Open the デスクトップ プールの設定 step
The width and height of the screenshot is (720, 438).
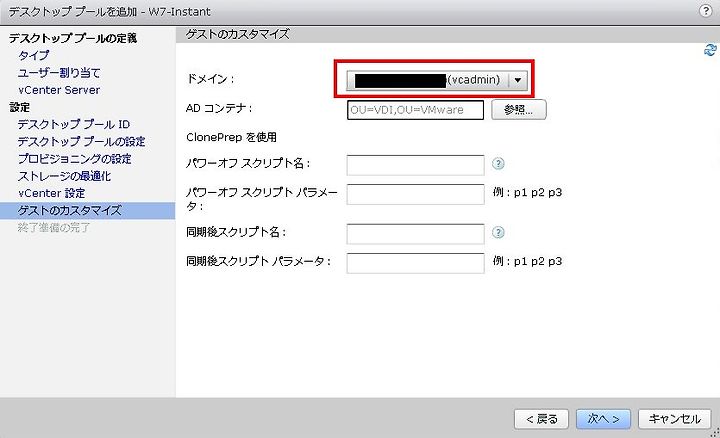(81, 141)
